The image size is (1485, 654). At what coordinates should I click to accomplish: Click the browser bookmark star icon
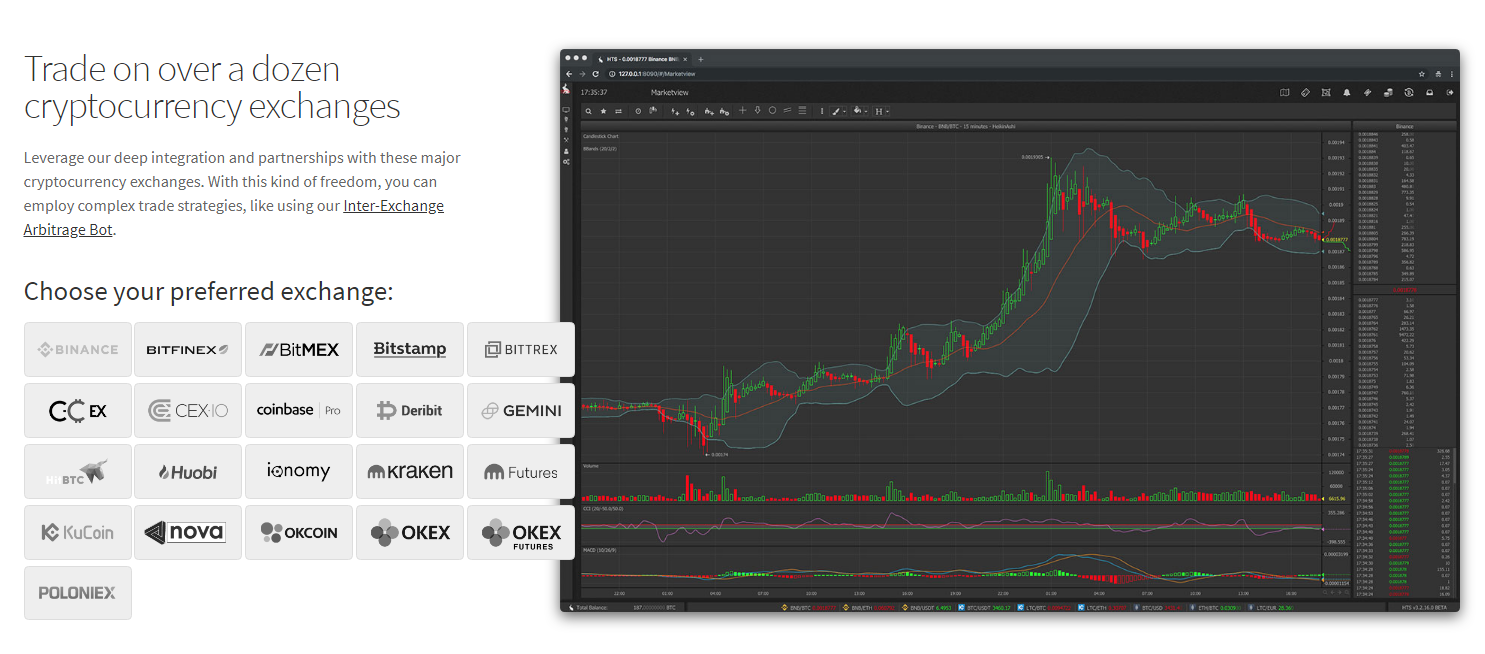click(x=1421, y=74)
